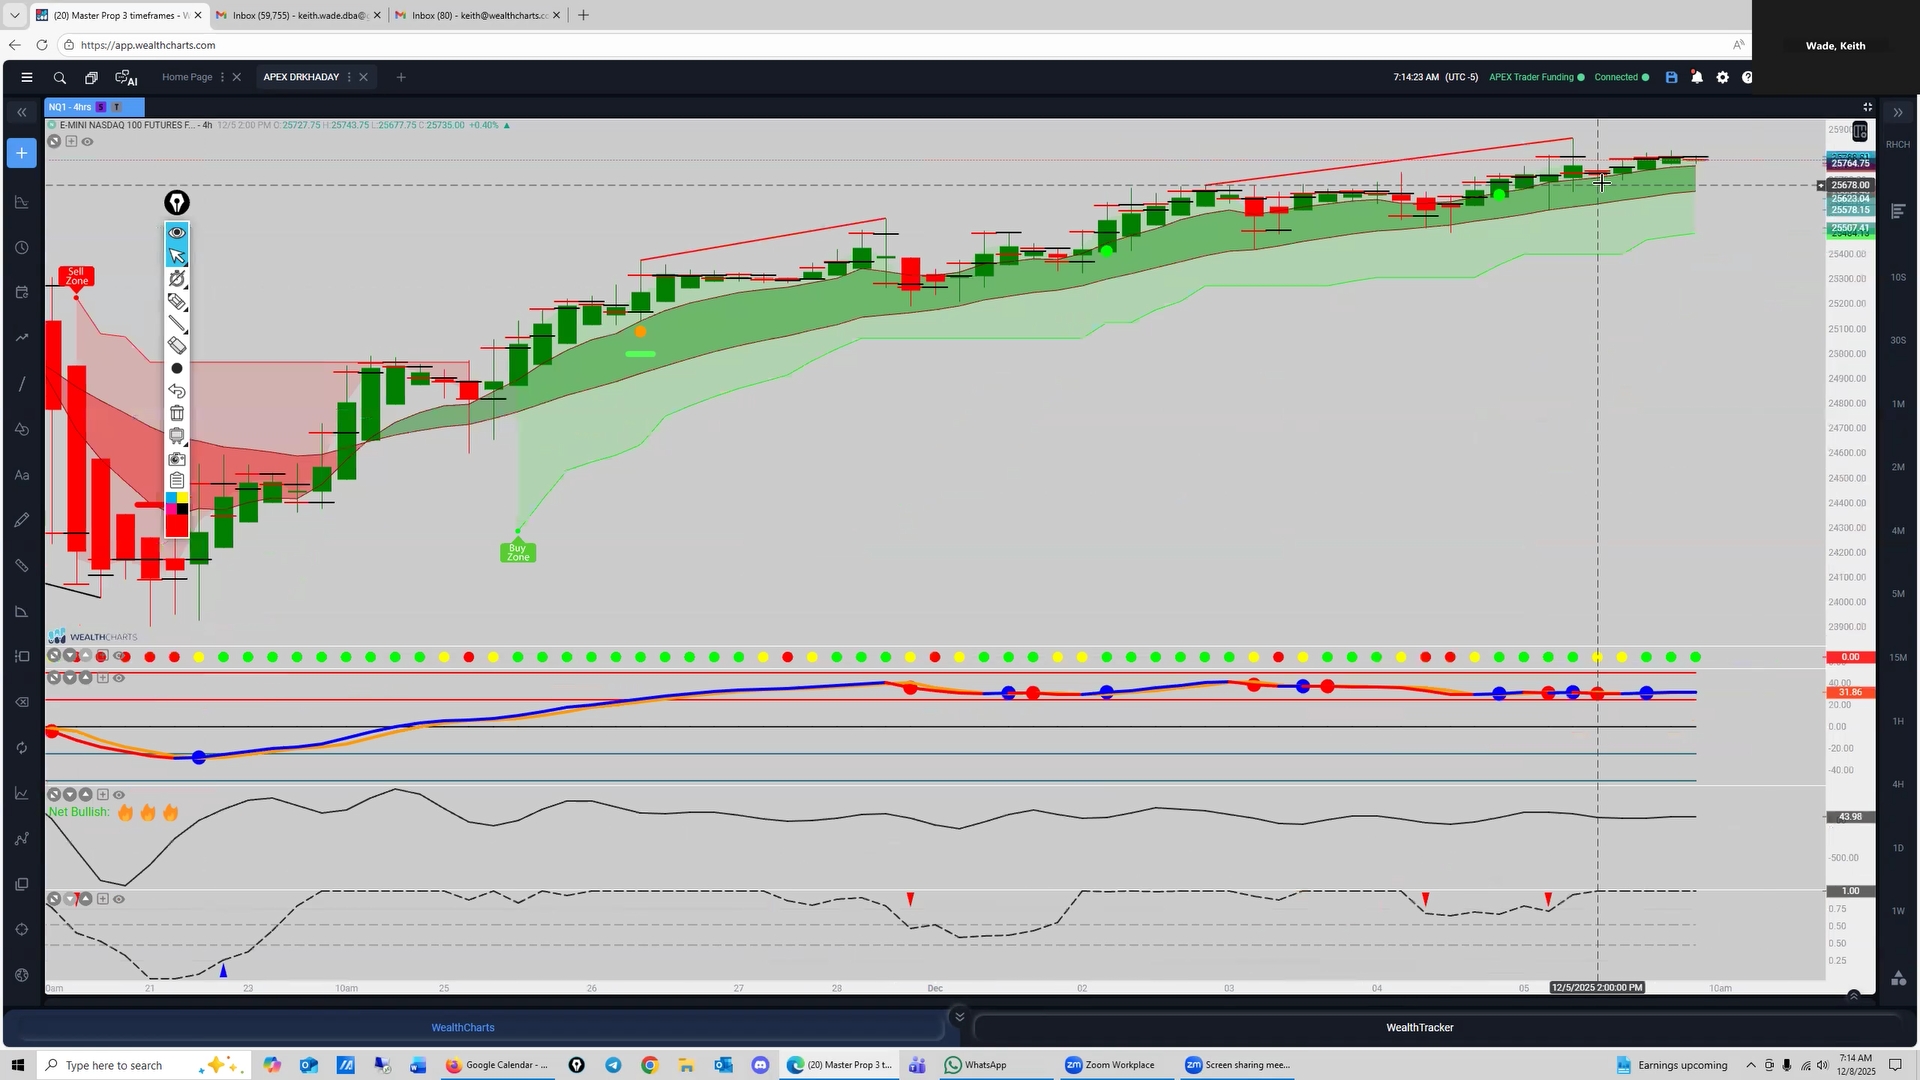Open the workspace settings gear

(1722, 78)
